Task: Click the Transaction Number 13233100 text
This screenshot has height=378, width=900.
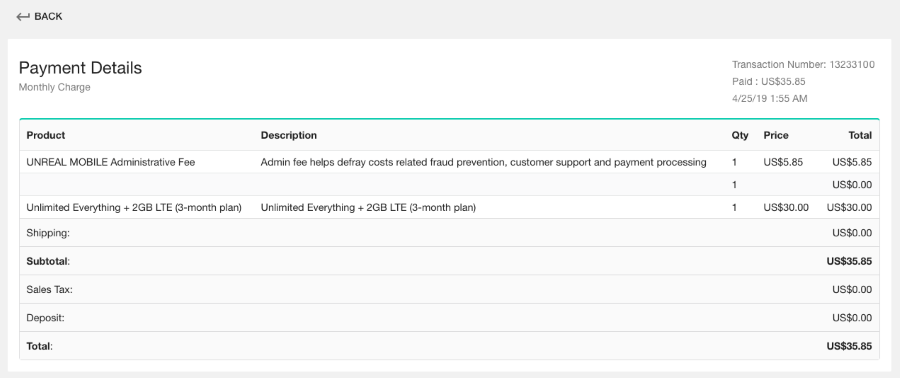Action: point(803,65)
